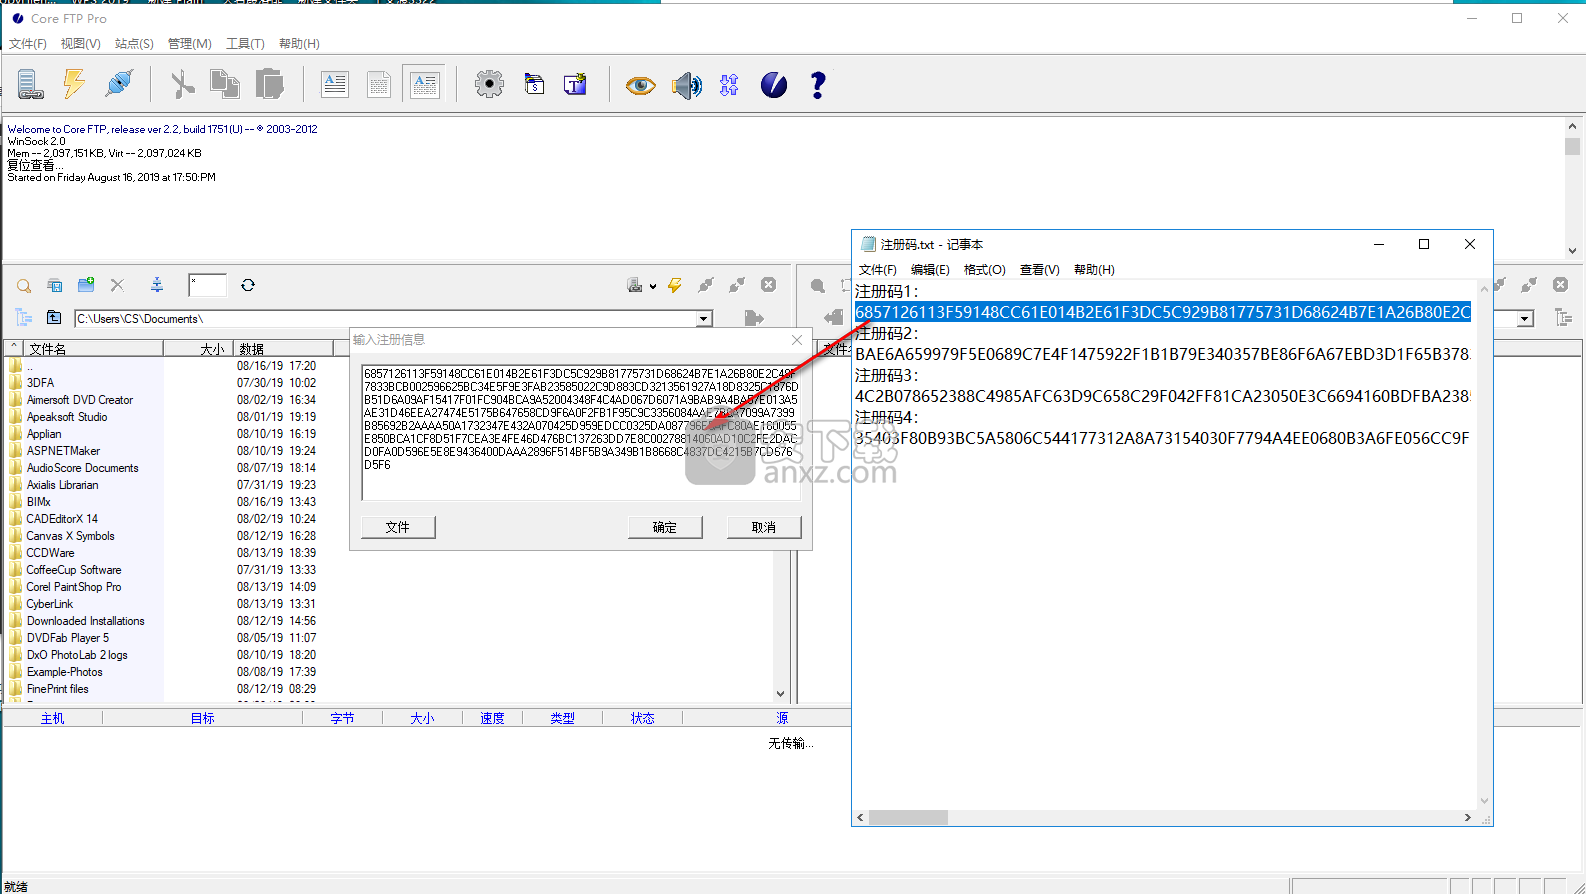Open the 站点(S) menu
This screenshot has width=1586, height=894.
point(134,44)
